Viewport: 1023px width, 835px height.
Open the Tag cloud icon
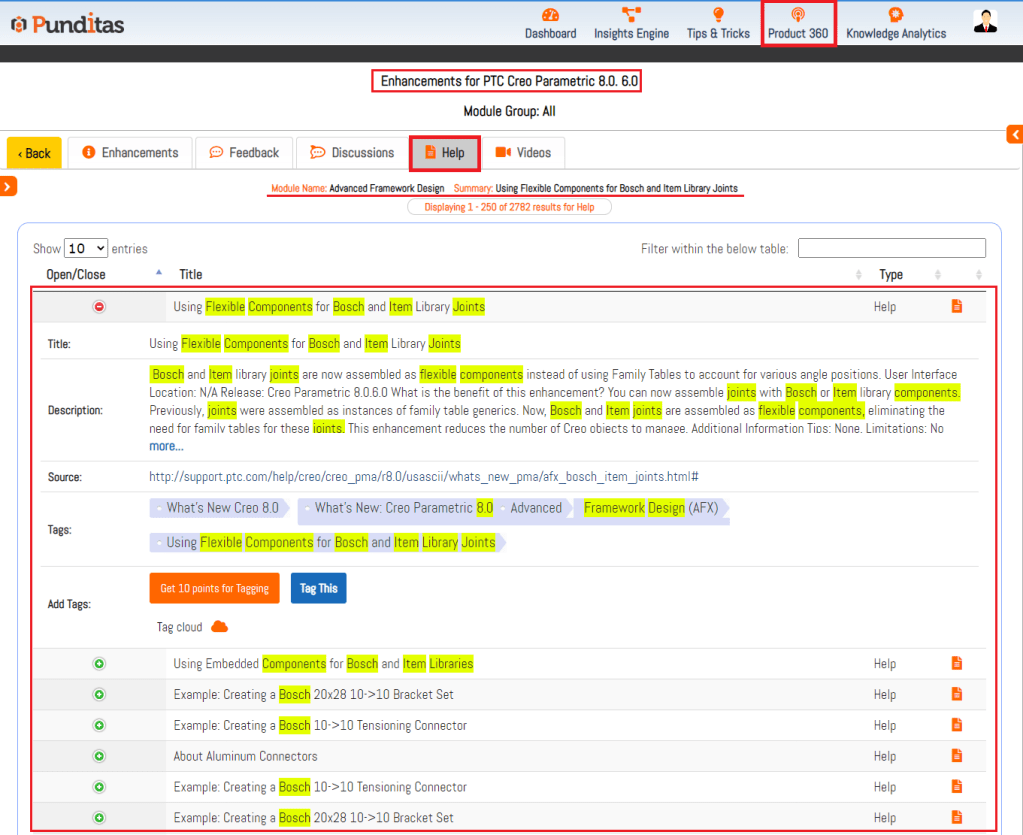tap(220, 627)
